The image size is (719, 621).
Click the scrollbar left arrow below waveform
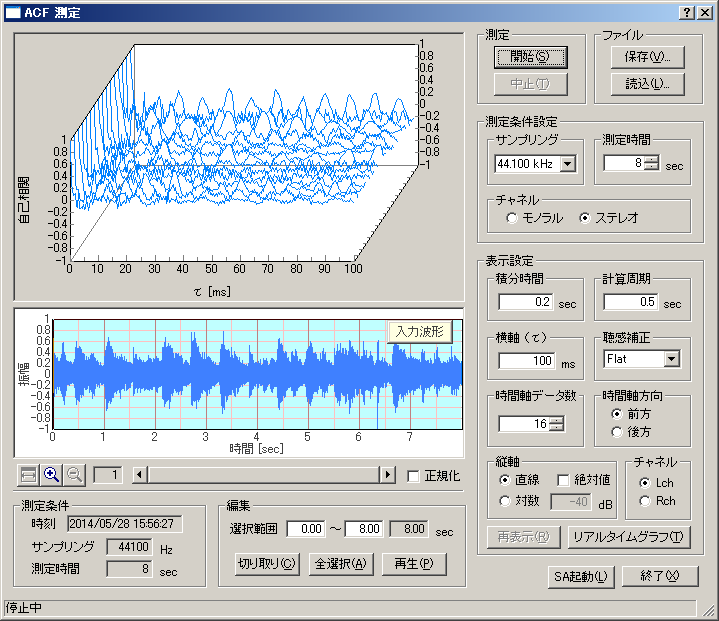140,475
